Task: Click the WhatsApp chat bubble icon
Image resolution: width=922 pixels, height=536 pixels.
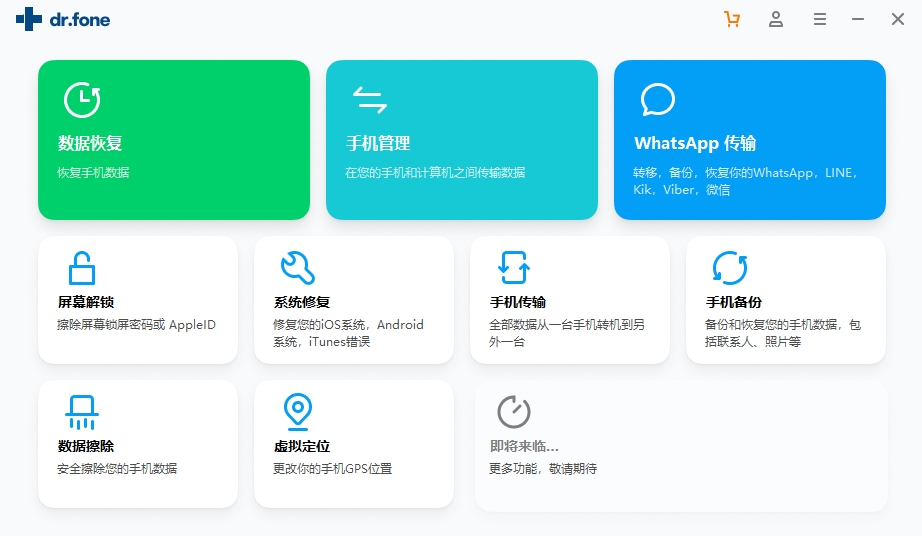Action: [657, 99]
